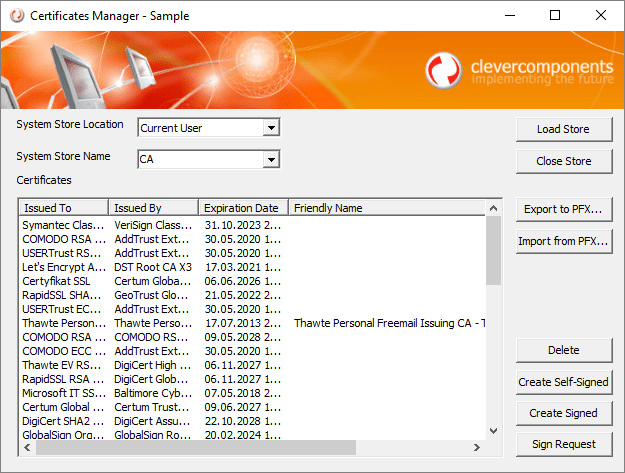
Task: Open Import from PFX dialog
Action: (564, 241)
